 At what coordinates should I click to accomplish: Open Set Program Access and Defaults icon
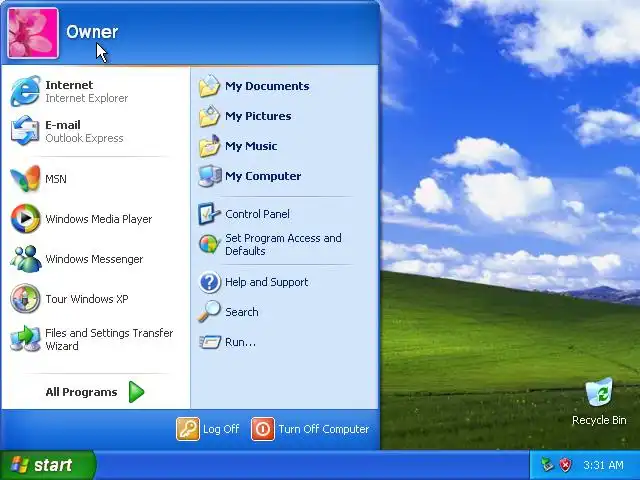(x=209, y=244)
